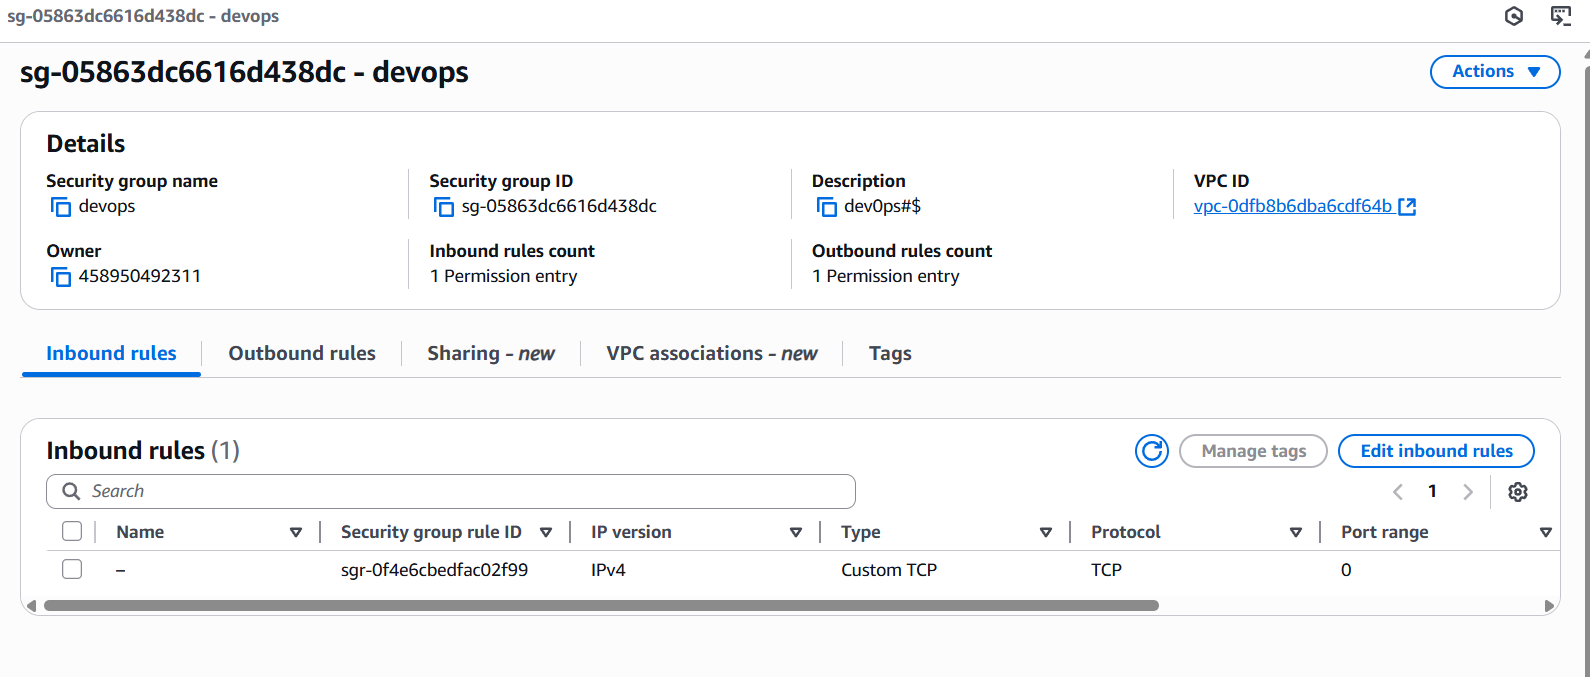This screenshot has height=677, width=1590.
Task: Open the VPC associations - new tab
Action: pyautogui.click(x=712, y=354)
